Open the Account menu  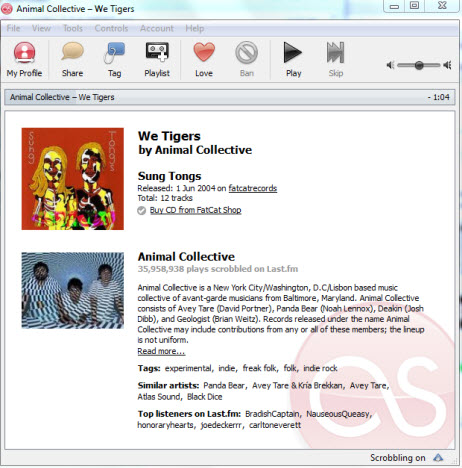pyautogui.click(x=157, y=28)
